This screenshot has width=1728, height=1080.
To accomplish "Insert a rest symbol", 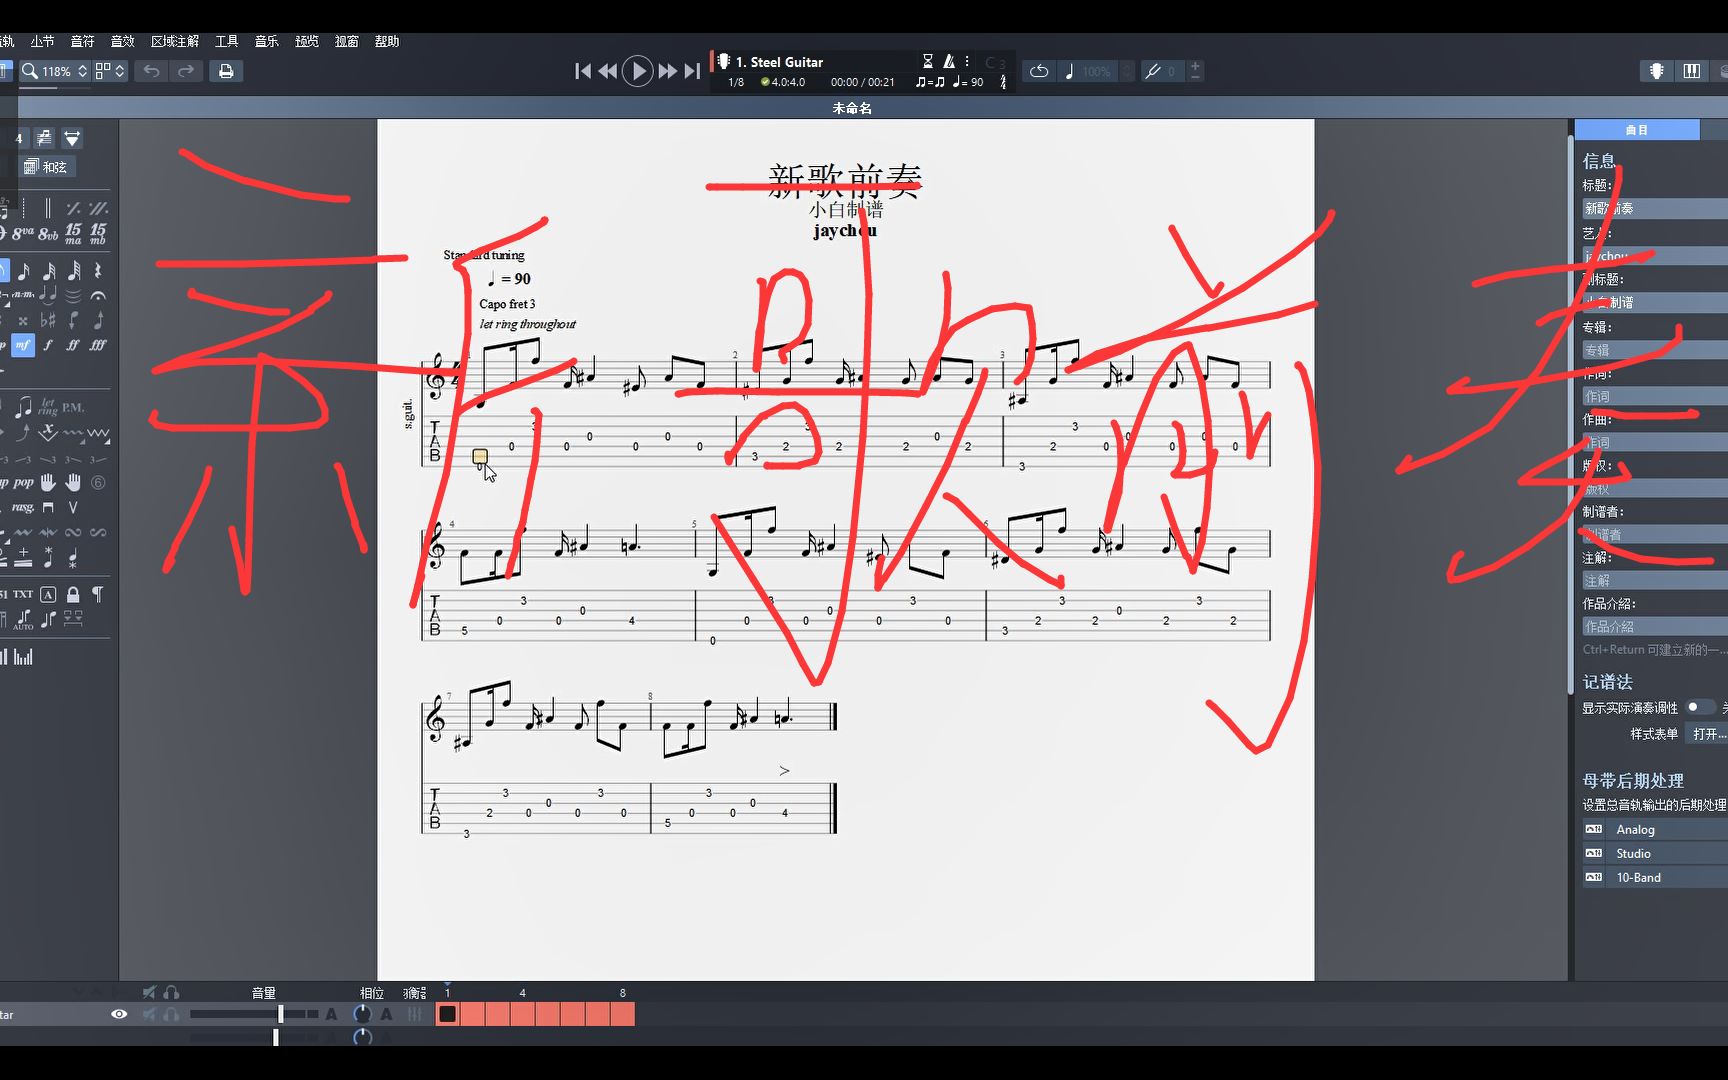I will tap(98, 271).
